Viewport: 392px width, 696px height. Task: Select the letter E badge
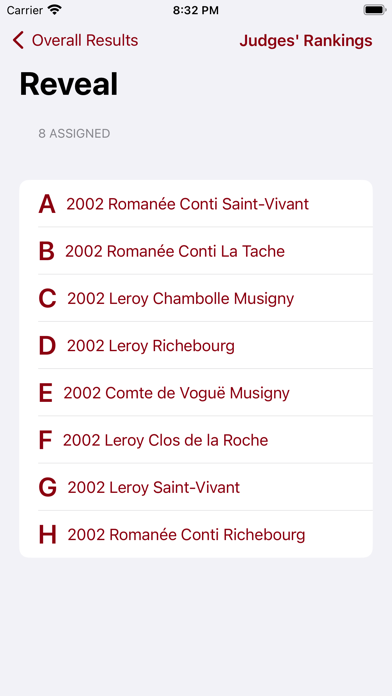(46, 392)
